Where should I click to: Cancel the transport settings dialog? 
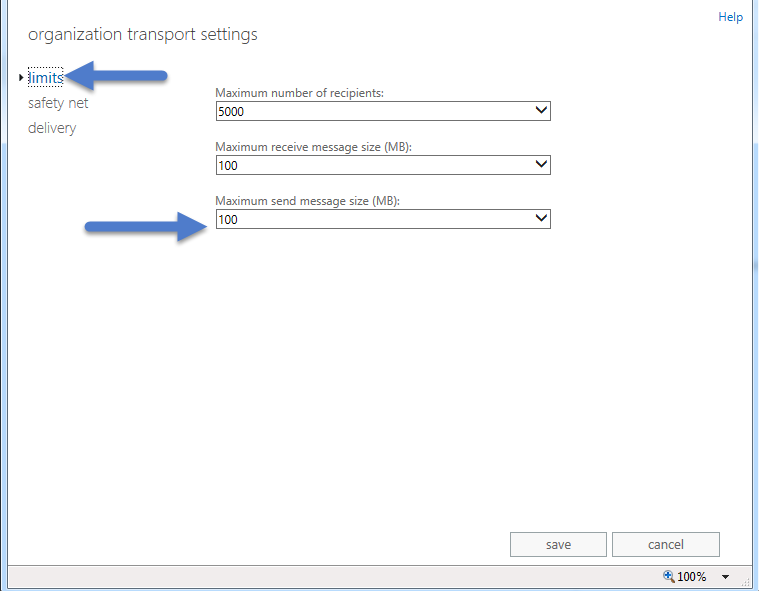666,545
